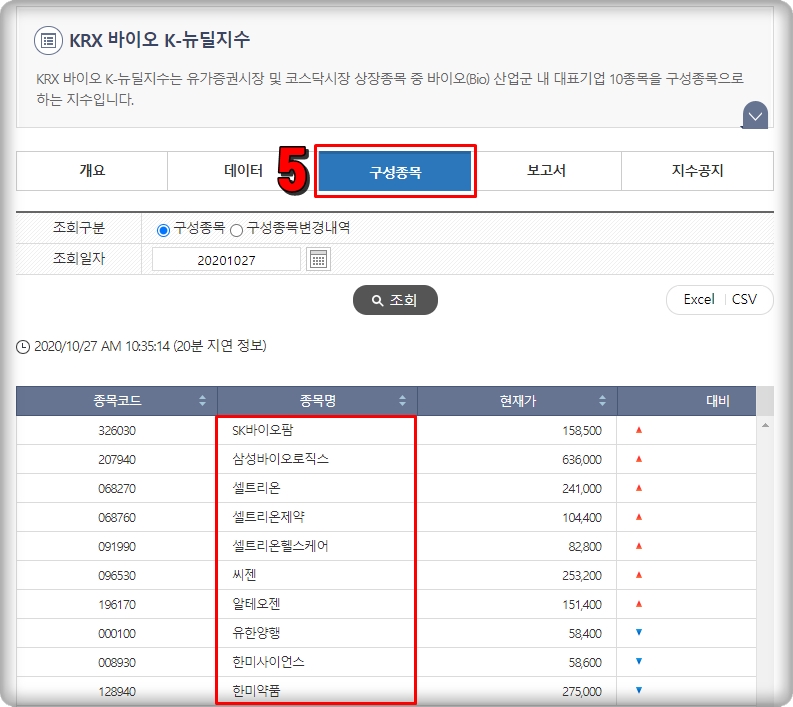Click stock code 128940
This screenshot has height=707, width=793.
pyautogui.click(x=117, y=691)
